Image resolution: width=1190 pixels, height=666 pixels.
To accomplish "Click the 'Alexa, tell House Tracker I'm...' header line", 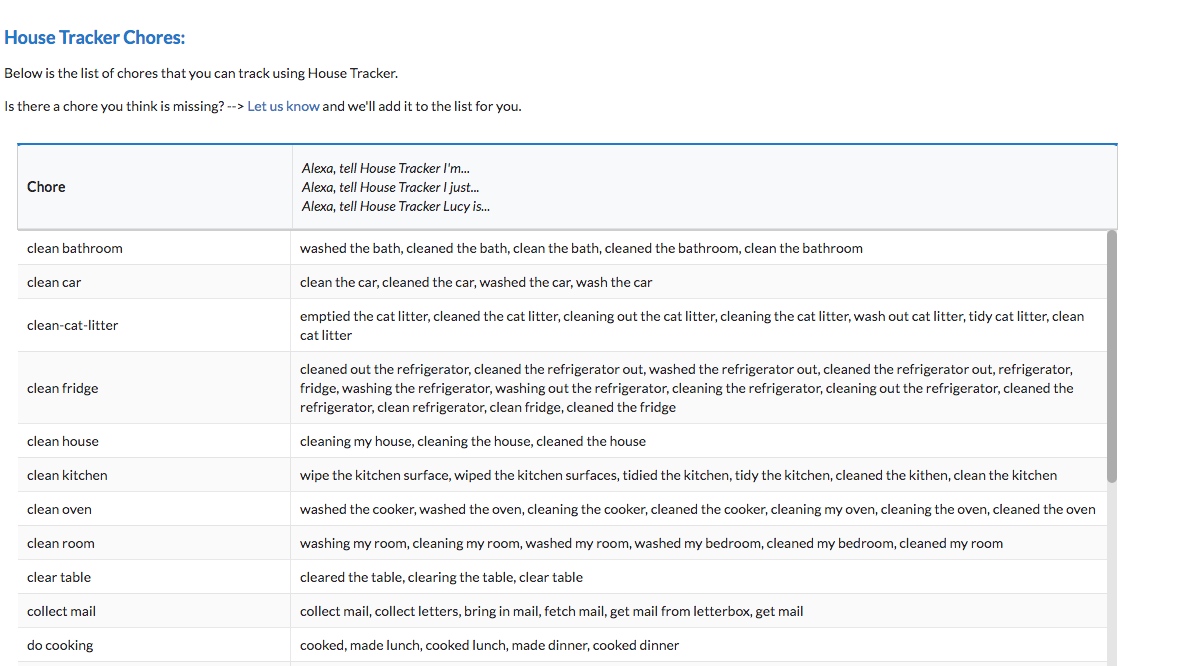I will pyautogui.click(x=386, y=168).
